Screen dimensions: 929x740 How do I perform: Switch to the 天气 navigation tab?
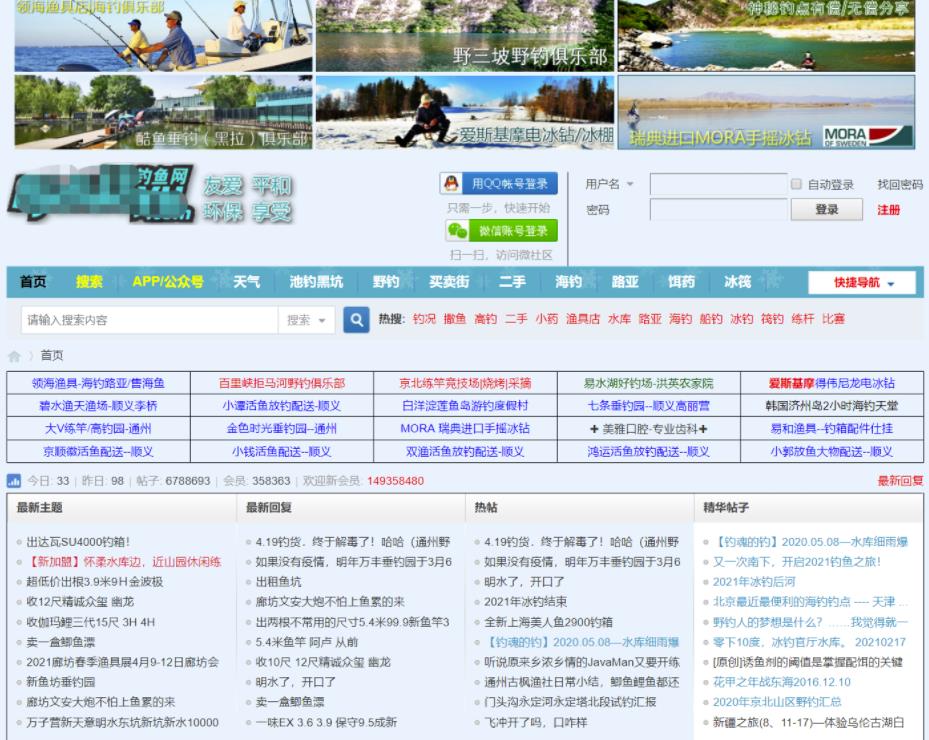pyautogui.click(x=246, y=282)
